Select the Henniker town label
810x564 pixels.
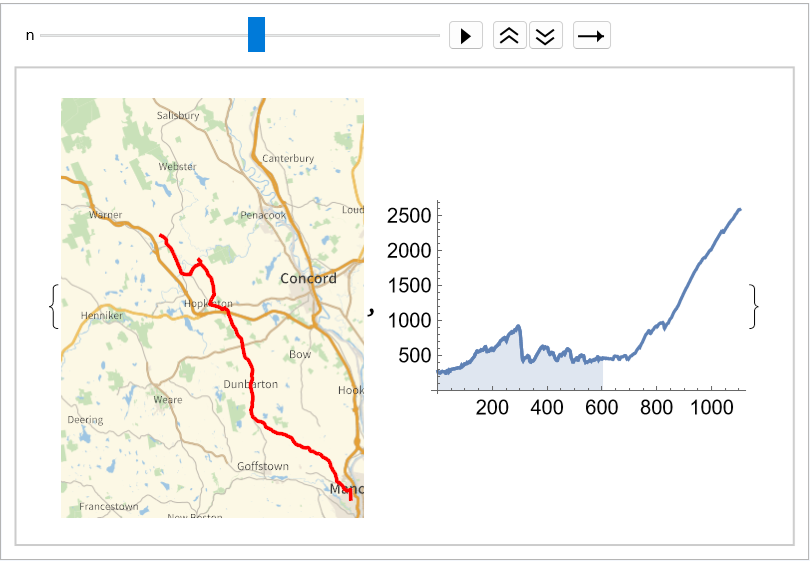(101, 315)
